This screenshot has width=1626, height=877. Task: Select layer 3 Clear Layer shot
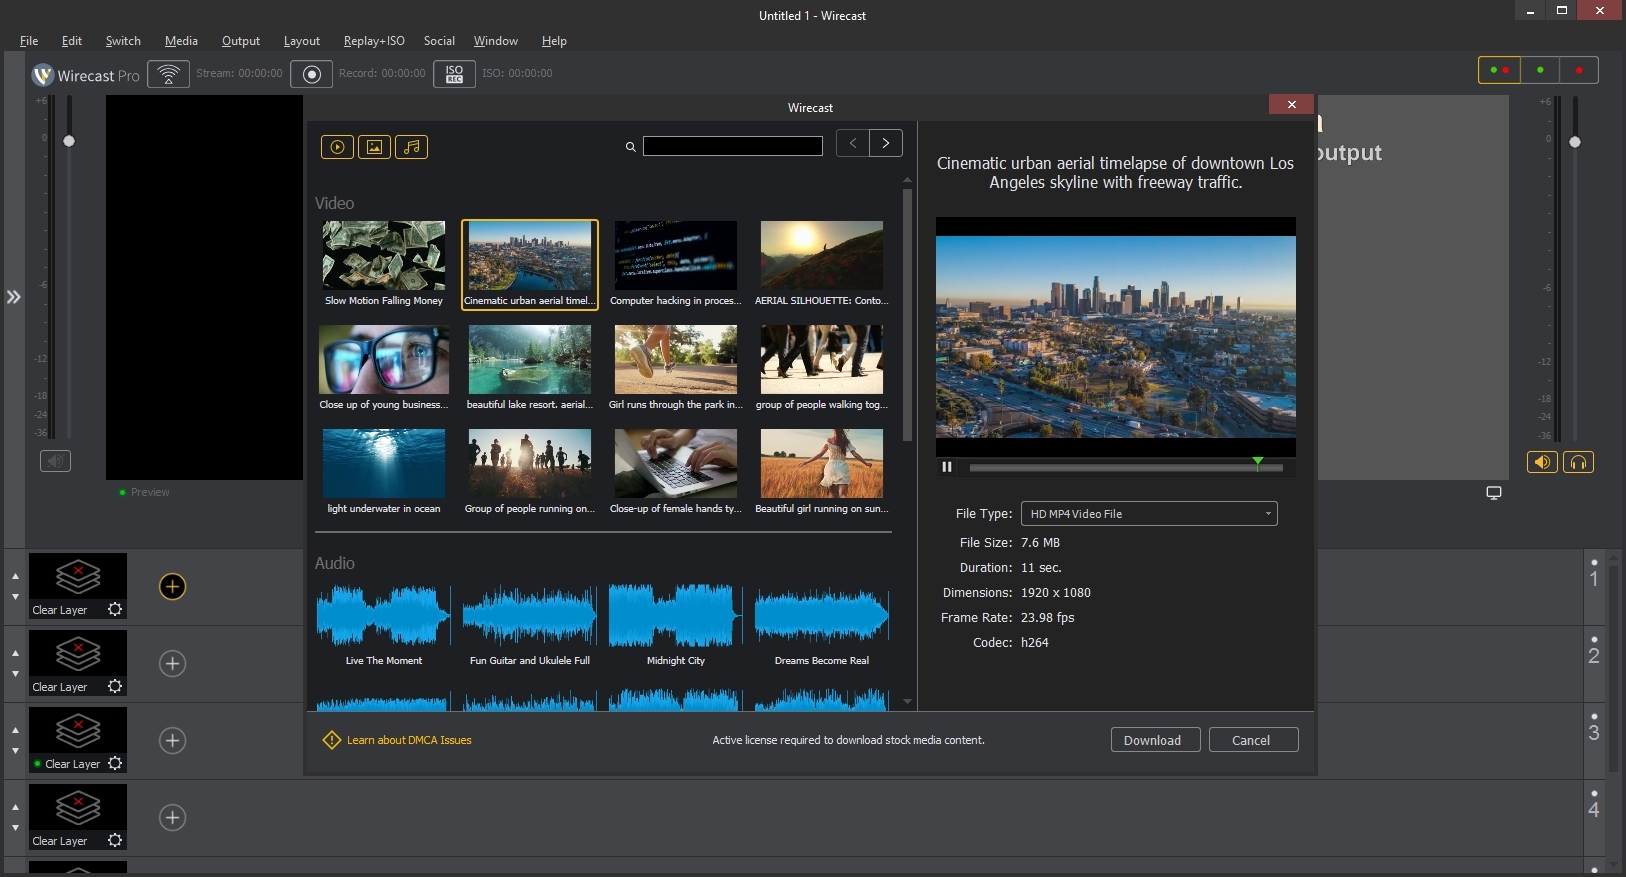coord(78,740)
